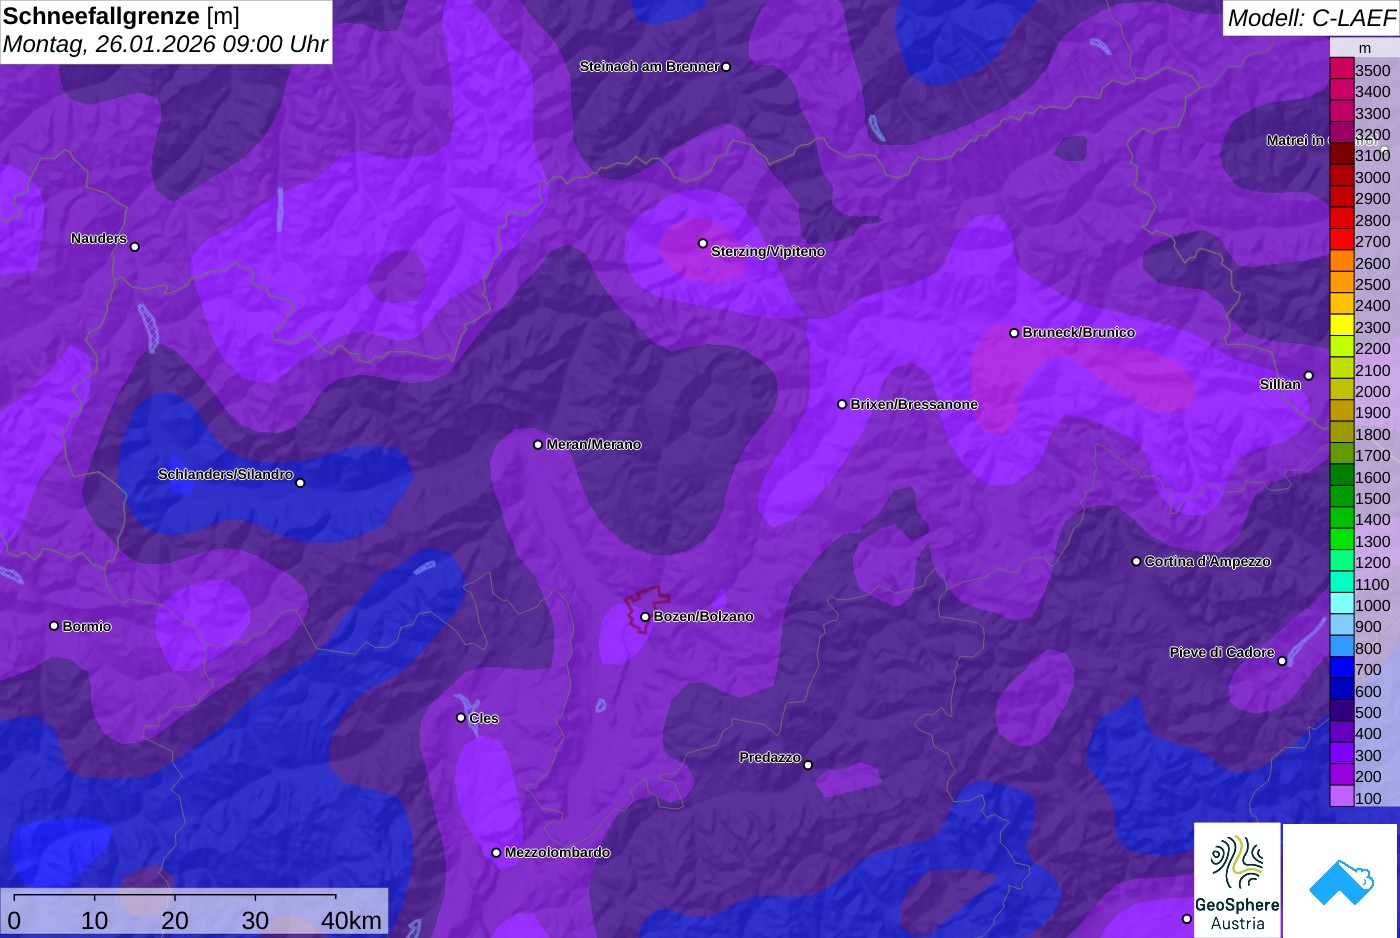The image size is (1400, 938).
Task: Click the Nauders place label
Action: coord(99,238)
